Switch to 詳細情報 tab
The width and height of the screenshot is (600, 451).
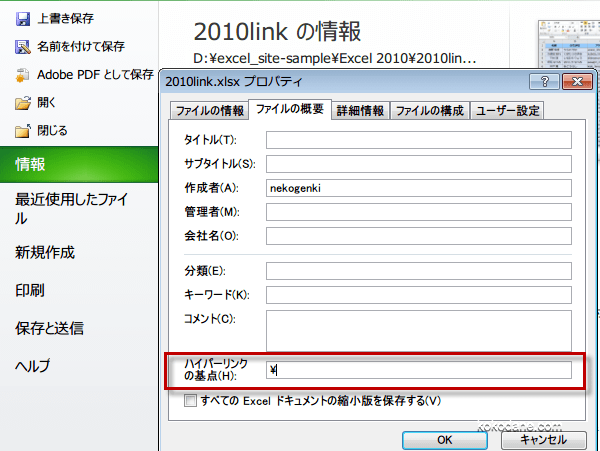pyautogui.click(x=360, y=111)
